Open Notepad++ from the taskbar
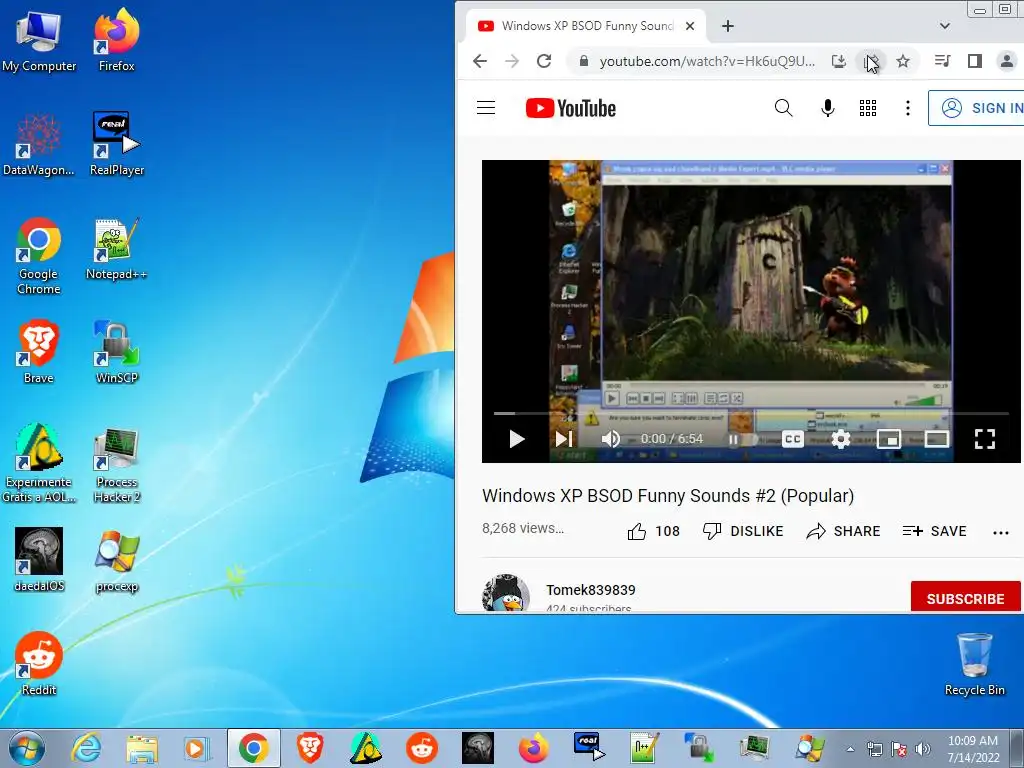 pos(645,748)
